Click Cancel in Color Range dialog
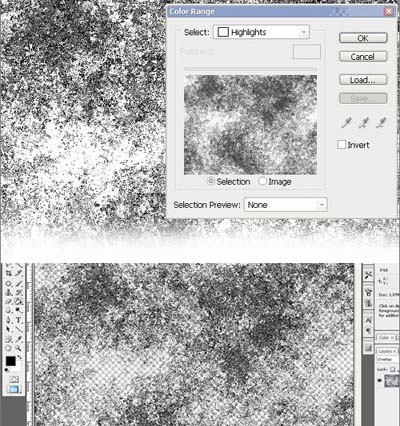Screen dimensions: 400x426 click(363, 57)
